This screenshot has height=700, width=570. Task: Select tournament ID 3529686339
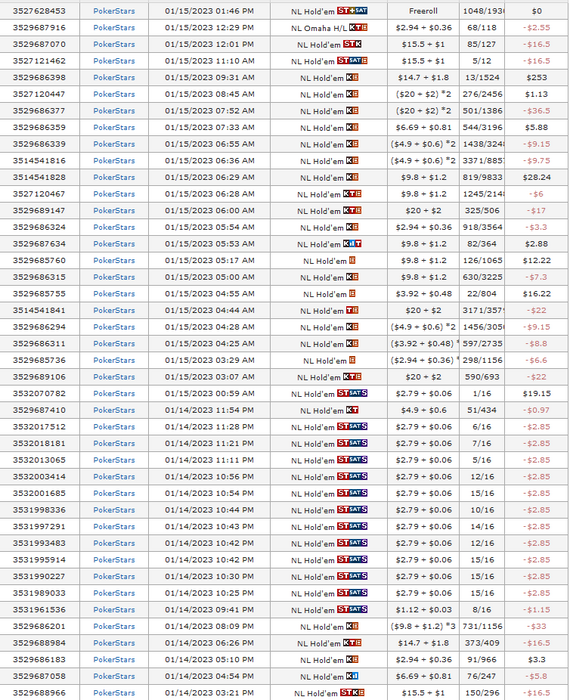pyautogui.click(x=39, y=144)
